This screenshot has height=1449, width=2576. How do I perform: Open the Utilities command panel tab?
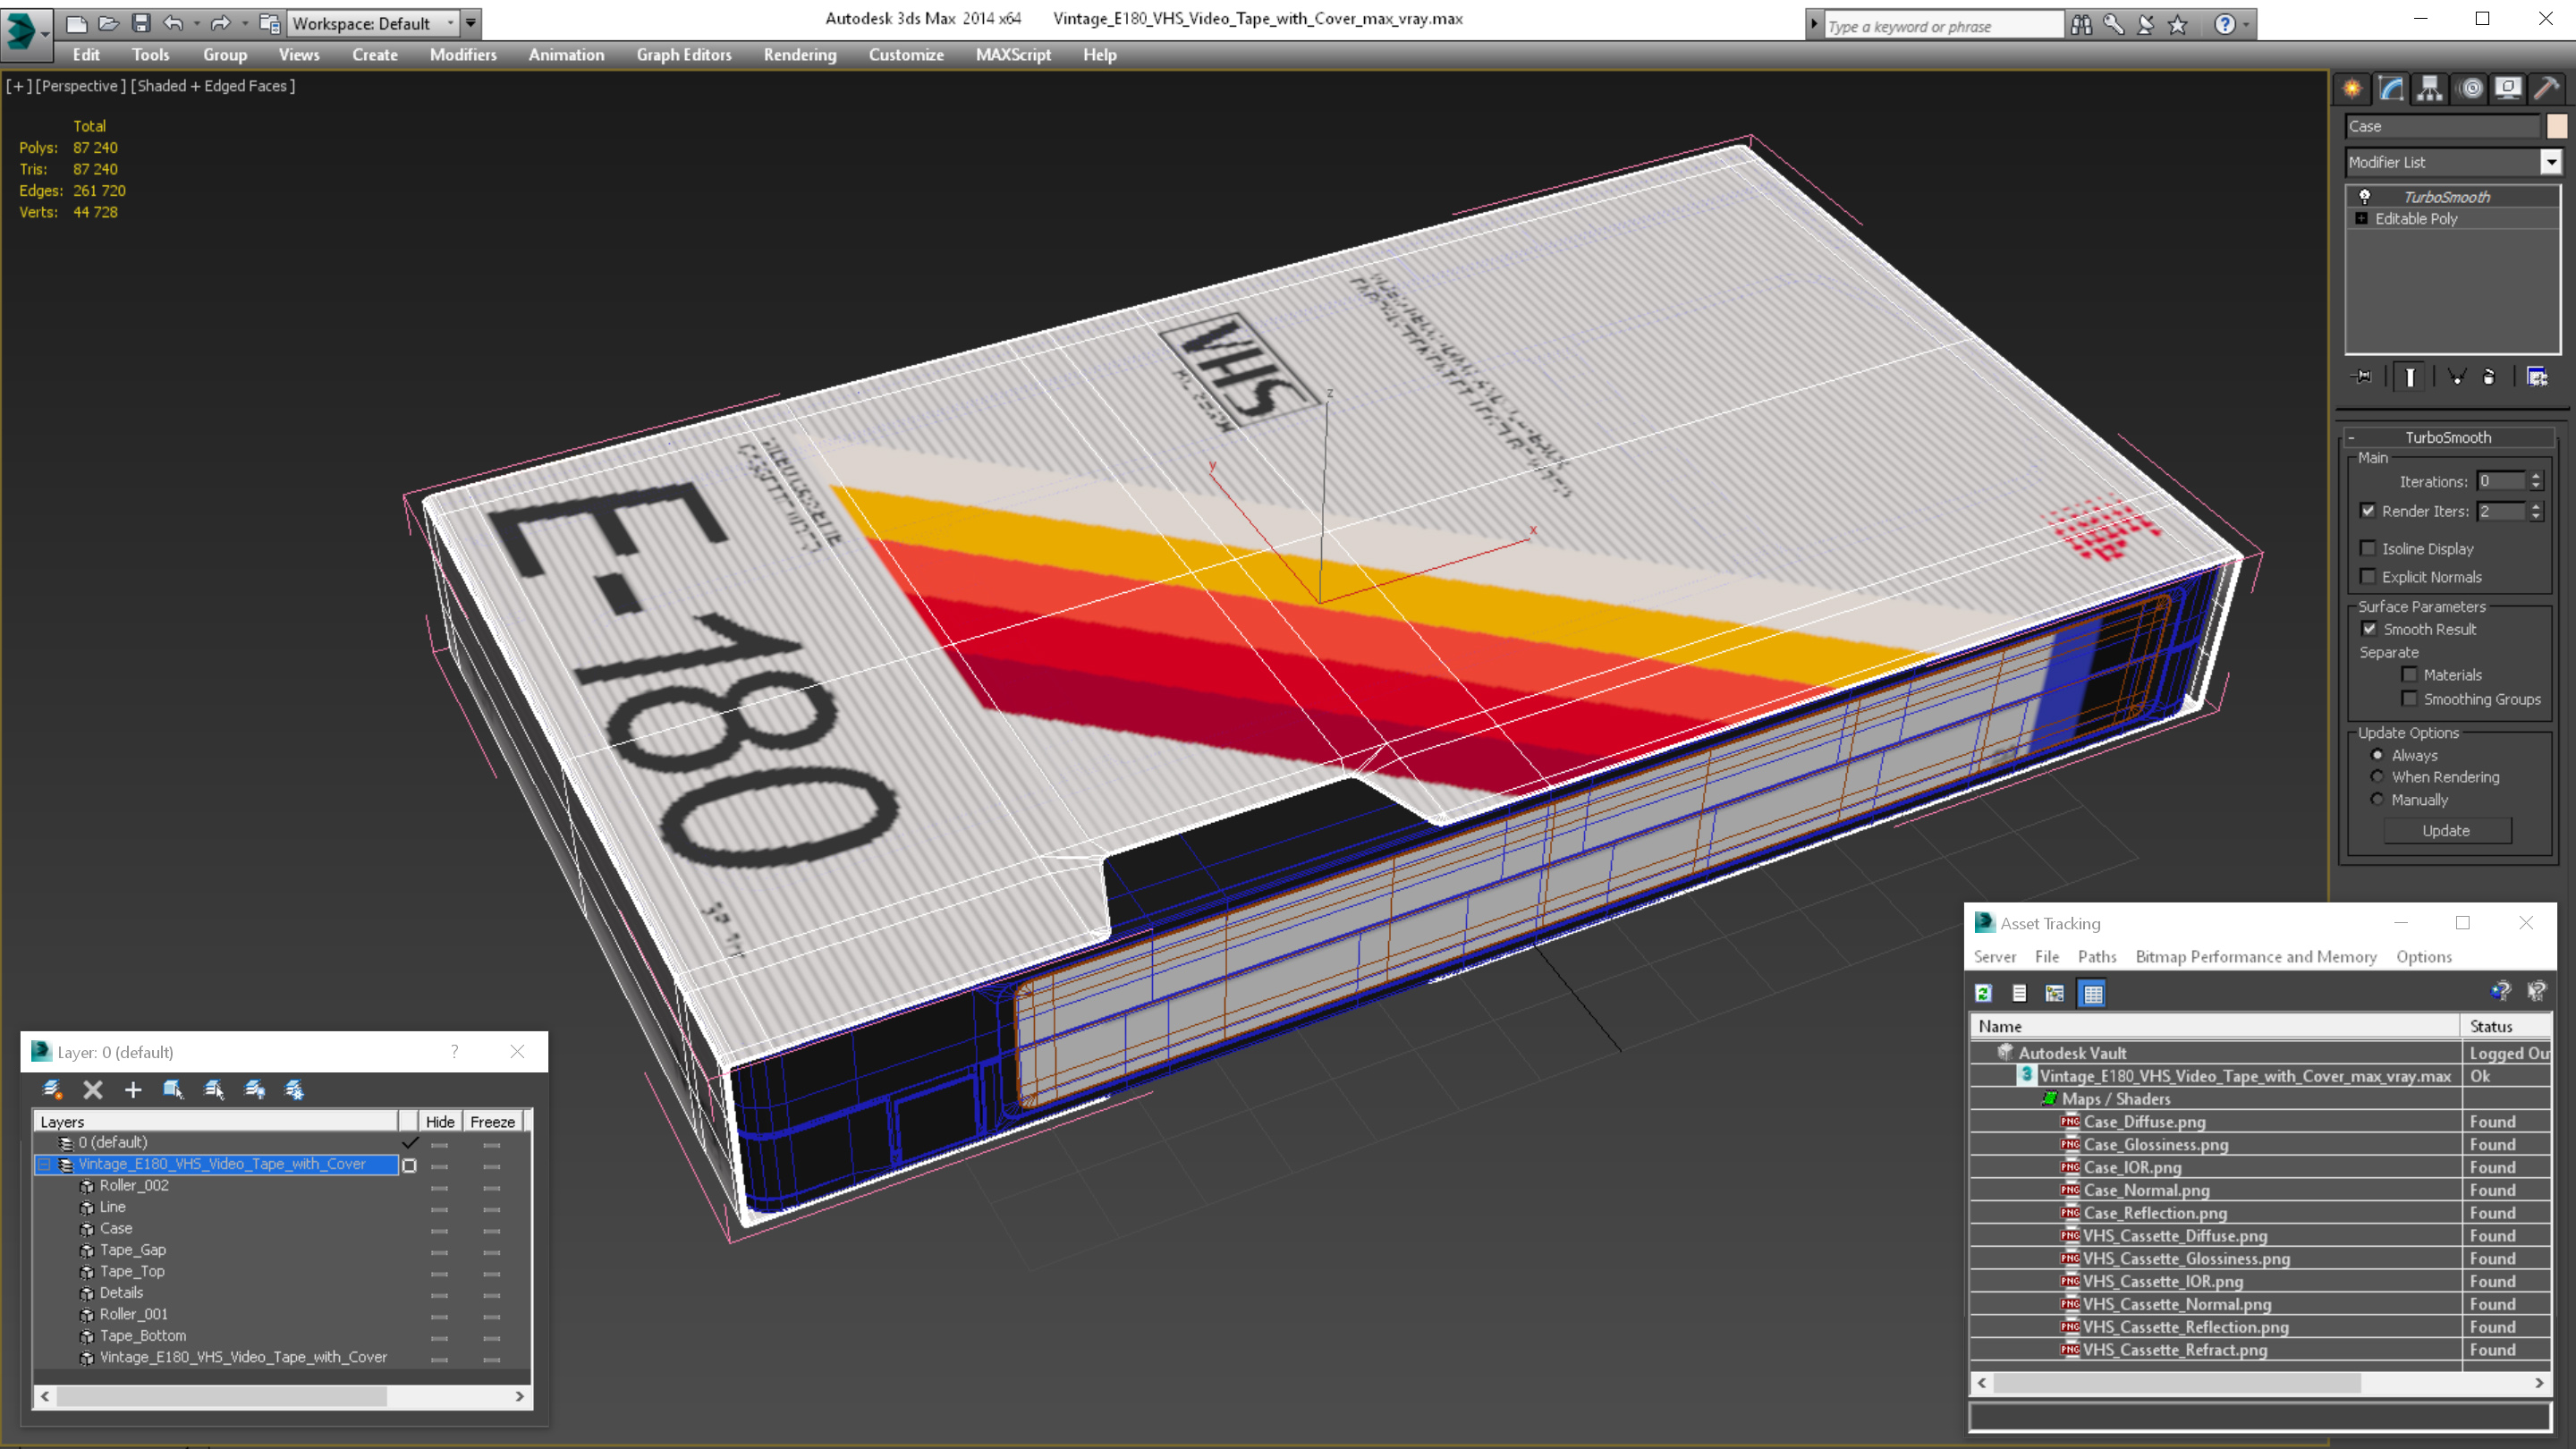(2547, 89)
